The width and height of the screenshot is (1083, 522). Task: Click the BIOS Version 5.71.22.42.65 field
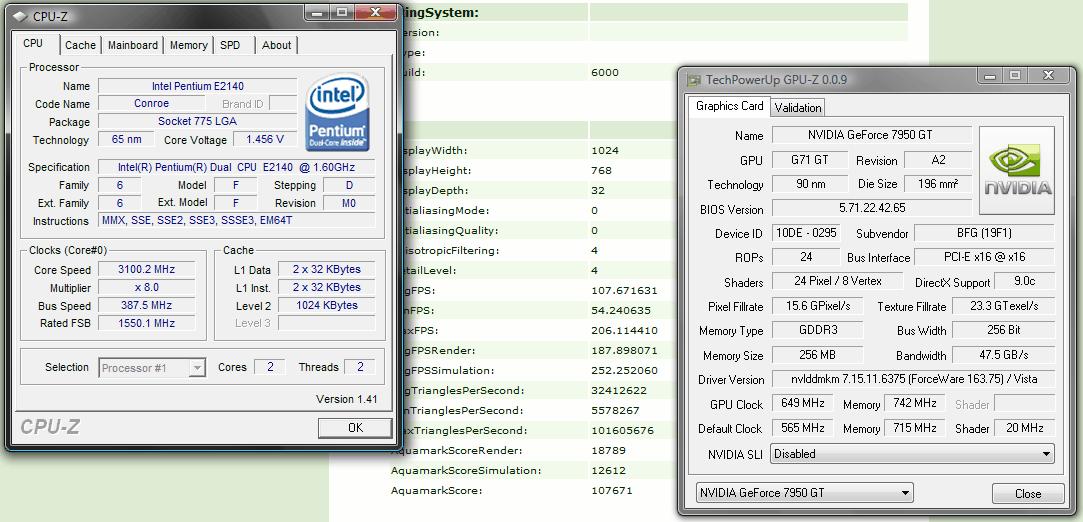(x=872, y=208)
